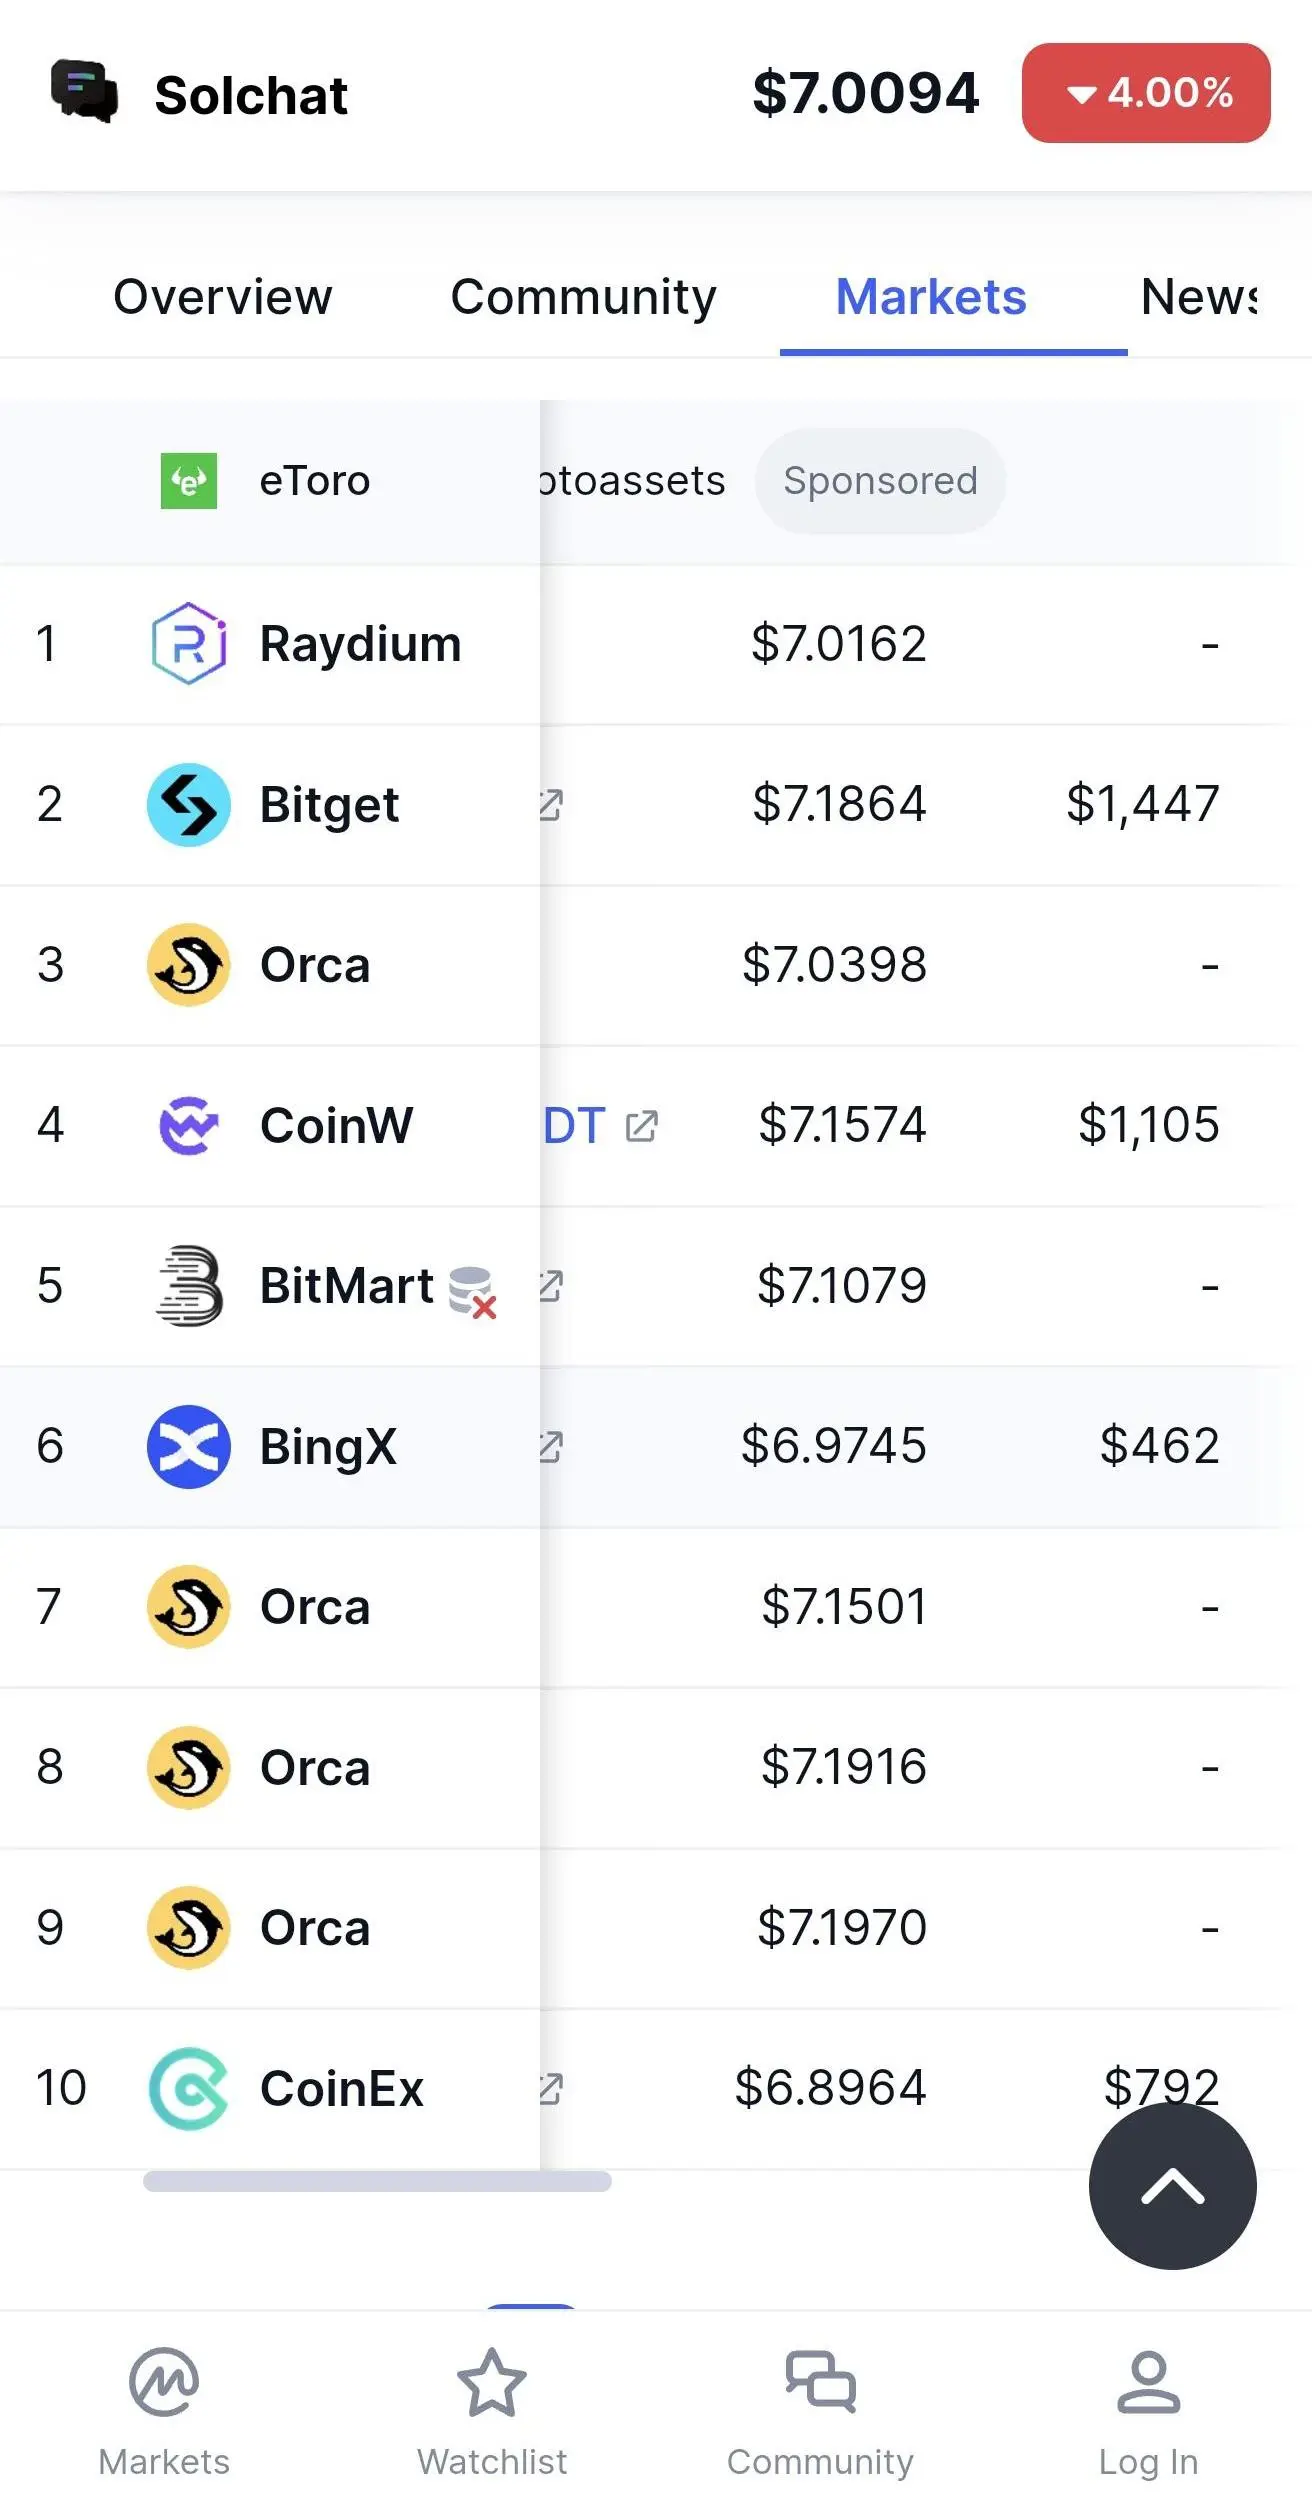This screenshot has height=2506, width=1312.
Task: Open the bottom Community chat icon
Action: point(820,2382)
